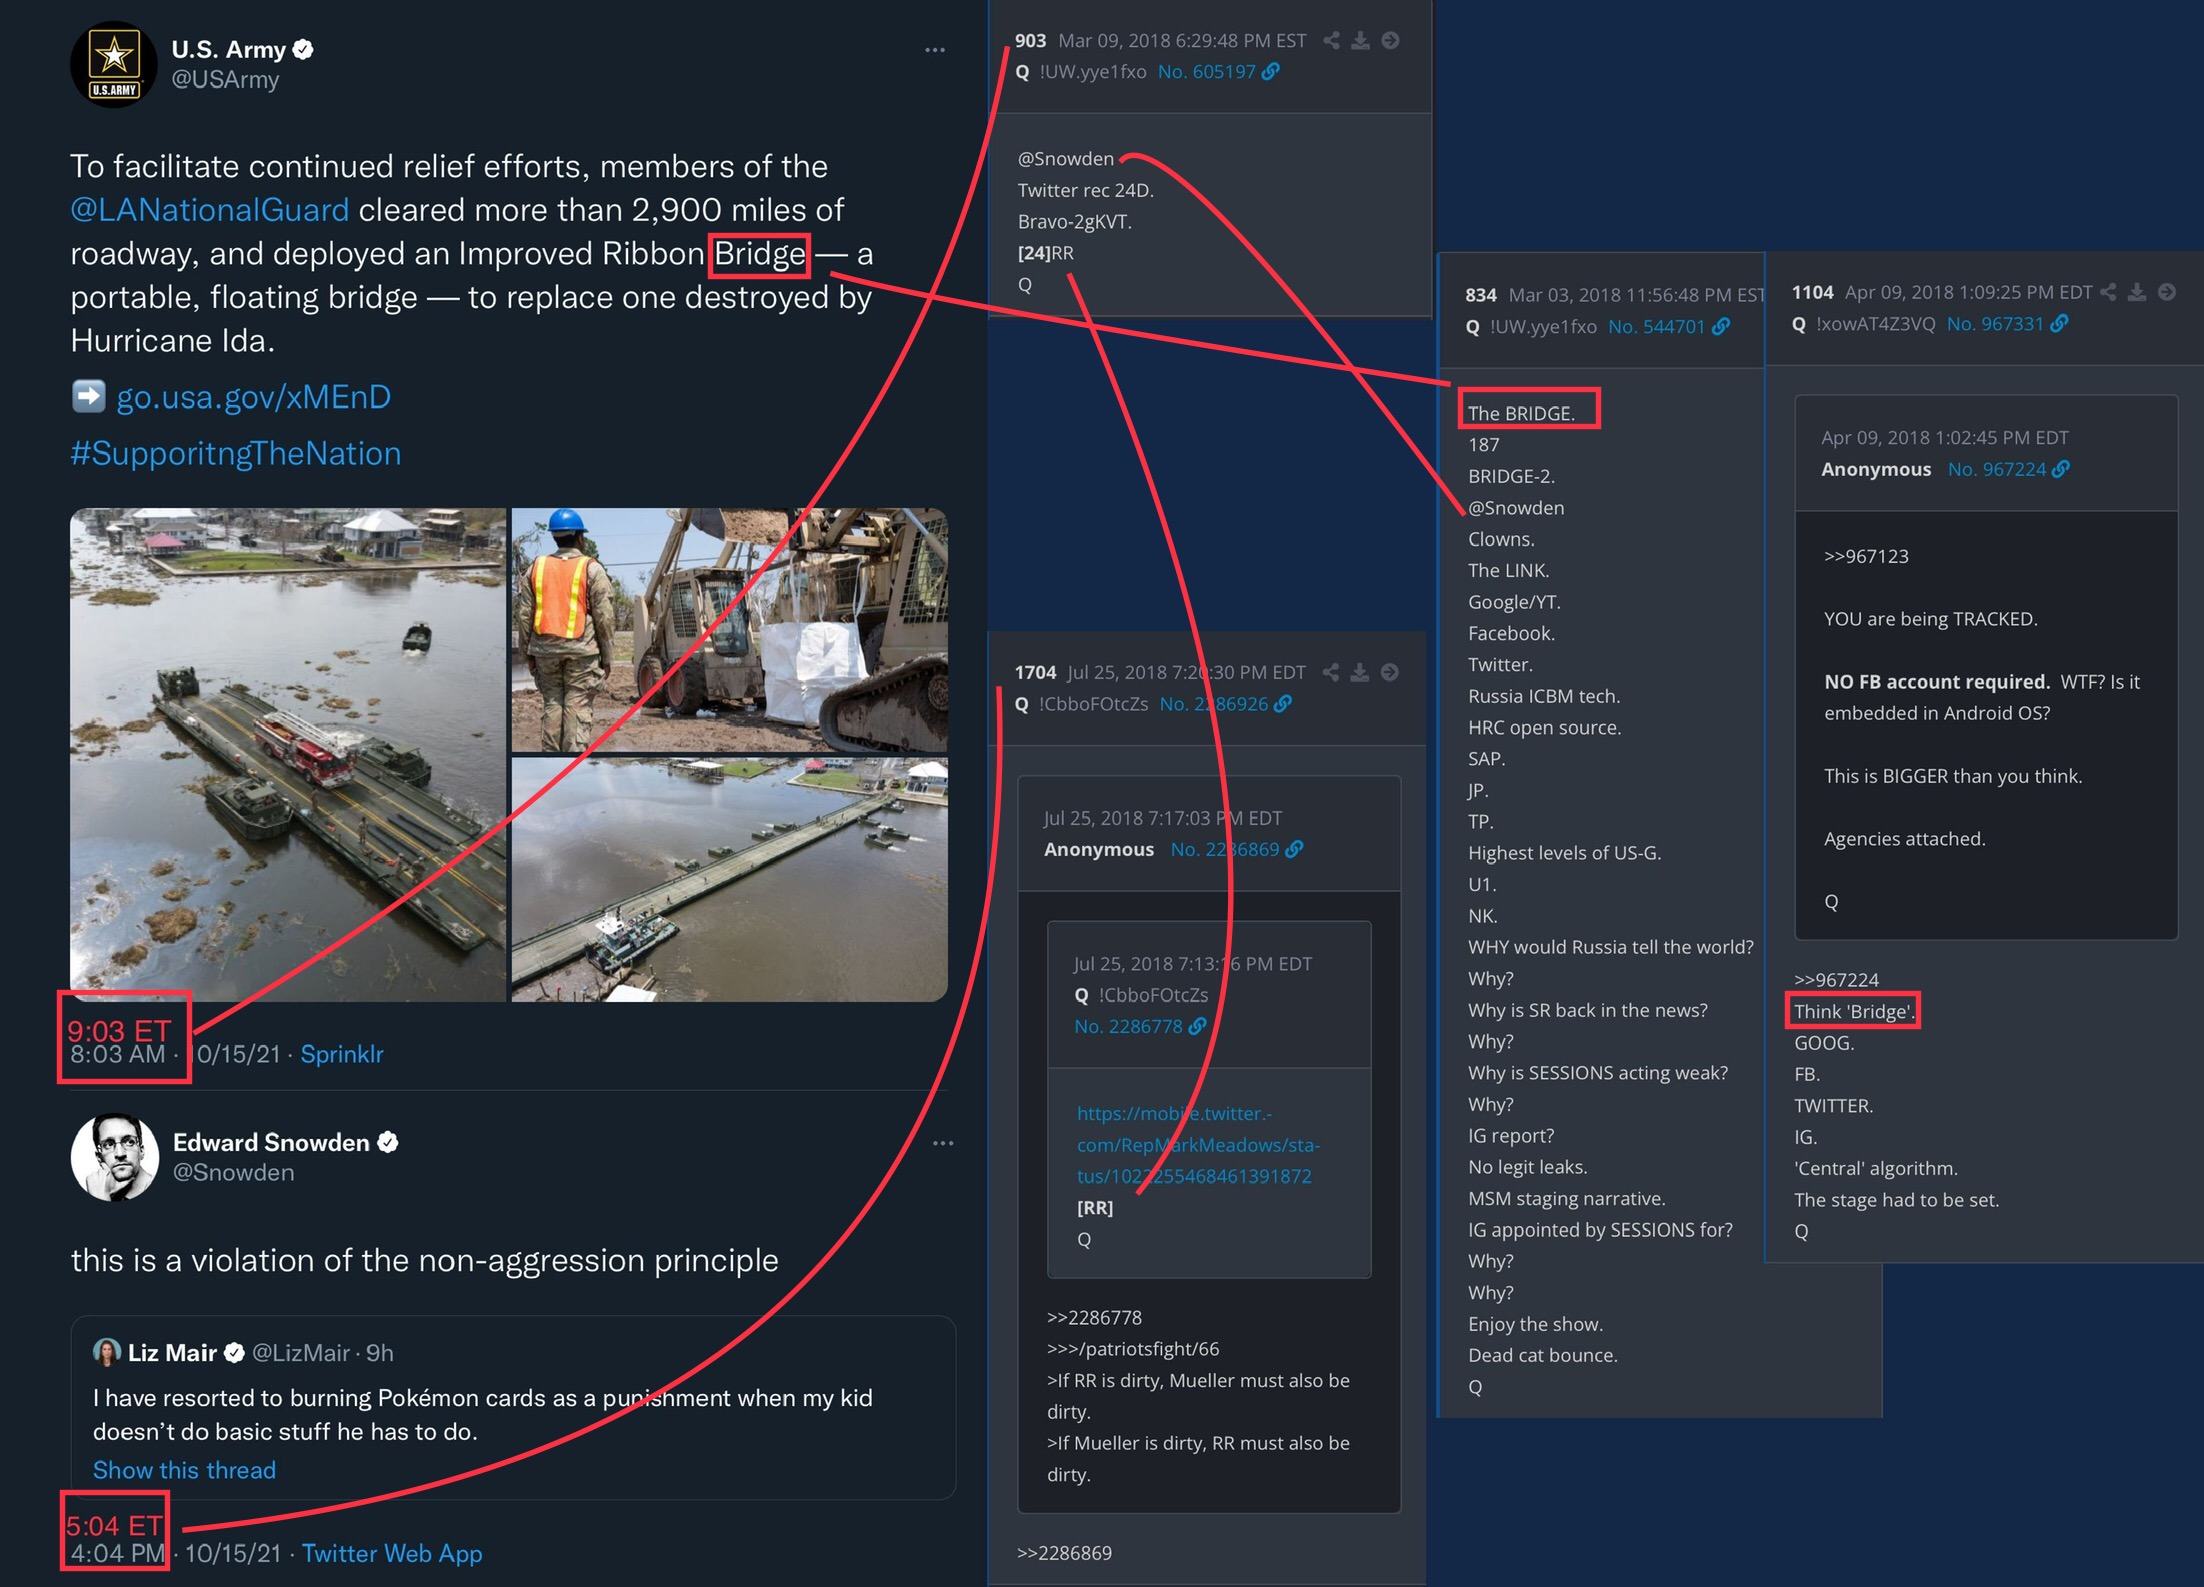This screenshot has width=2204, height=1587.
Task: Open the U.S. Army tweet's more options menu
Action: pos(934,50)
